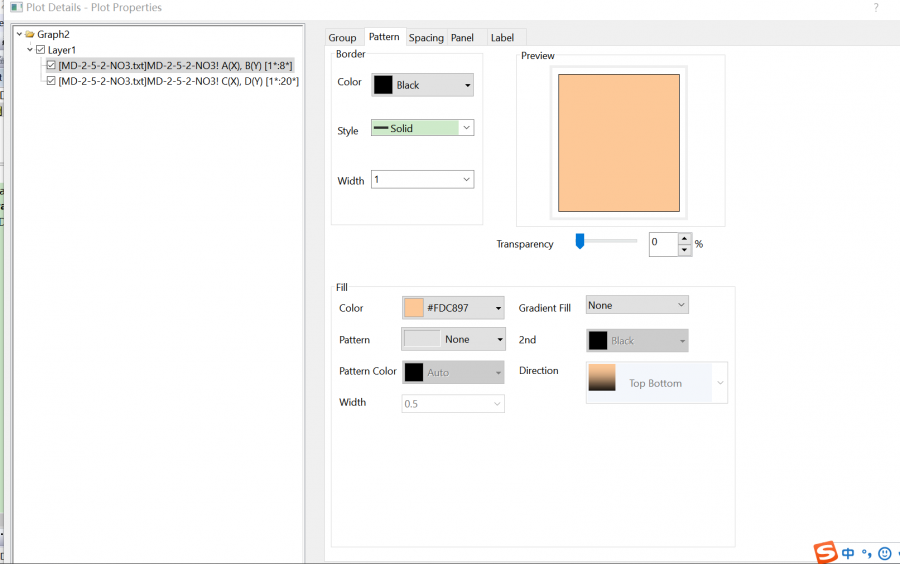Switch to the Group tab
The image size is (900, 564).
(342, 38)
